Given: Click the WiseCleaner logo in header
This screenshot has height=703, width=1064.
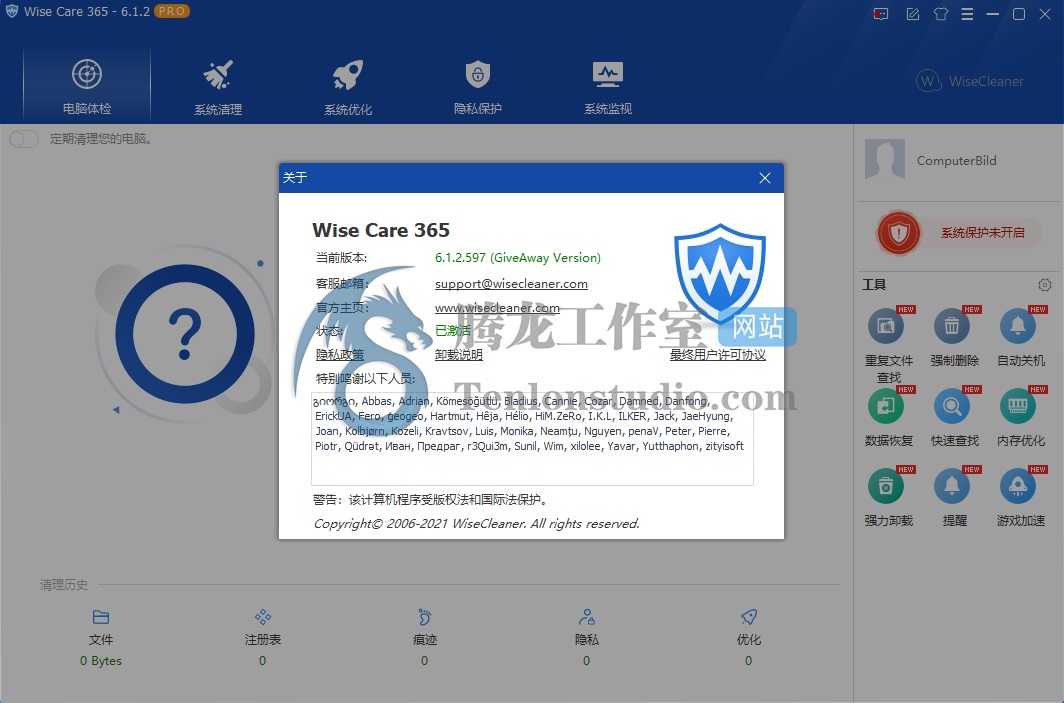Looking at the screenshot, I should coord(969,81).
